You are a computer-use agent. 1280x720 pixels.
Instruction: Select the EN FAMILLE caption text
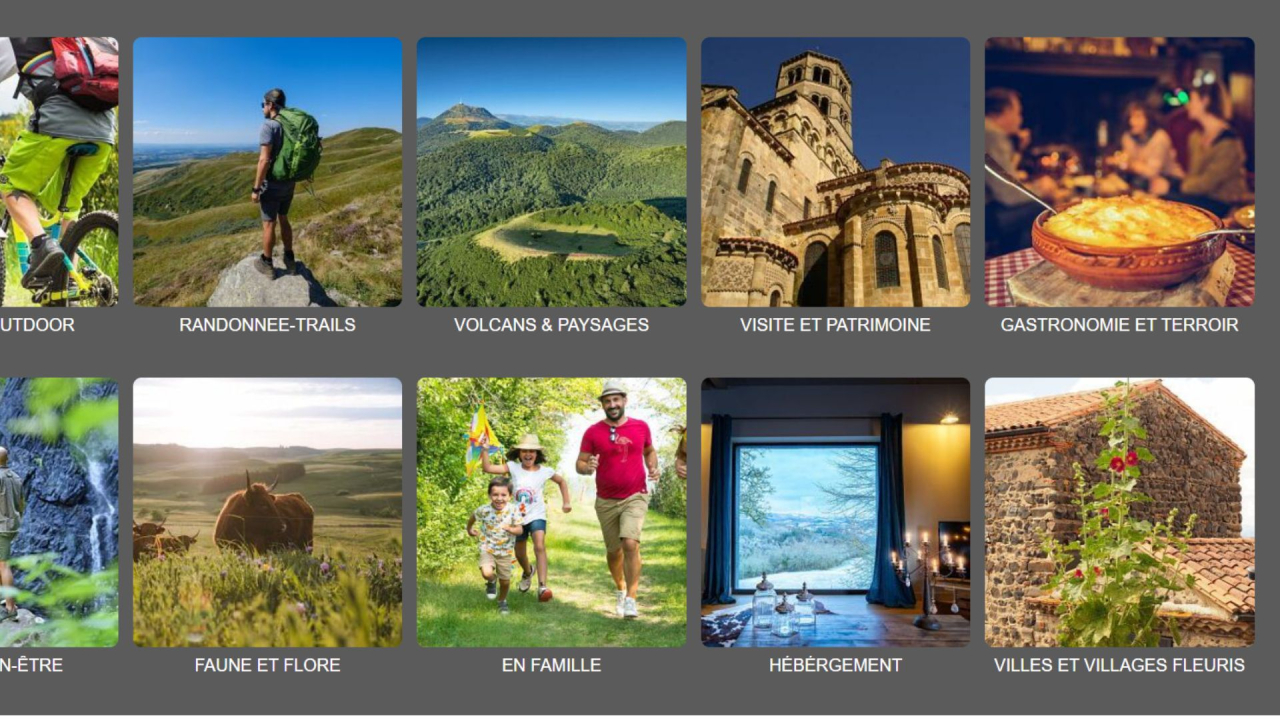[x=551, y=665]
